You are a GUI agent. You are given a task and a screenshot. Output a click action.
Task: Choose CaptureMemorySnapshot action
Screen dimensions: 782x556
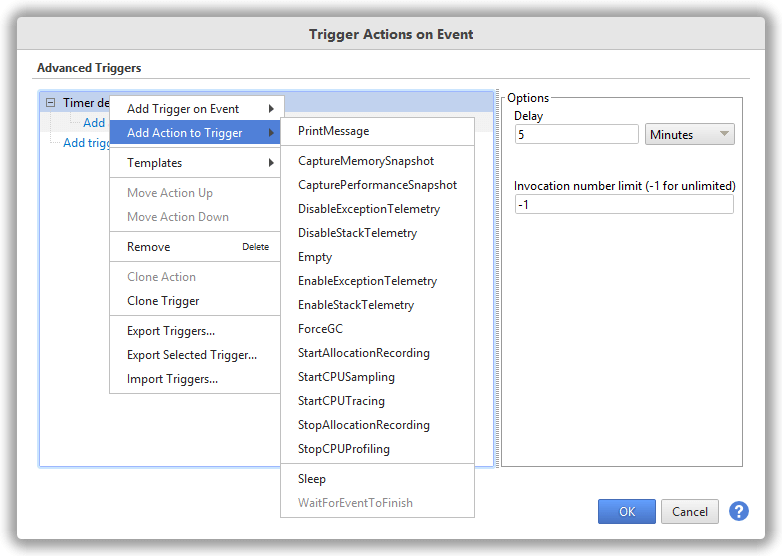378,161
